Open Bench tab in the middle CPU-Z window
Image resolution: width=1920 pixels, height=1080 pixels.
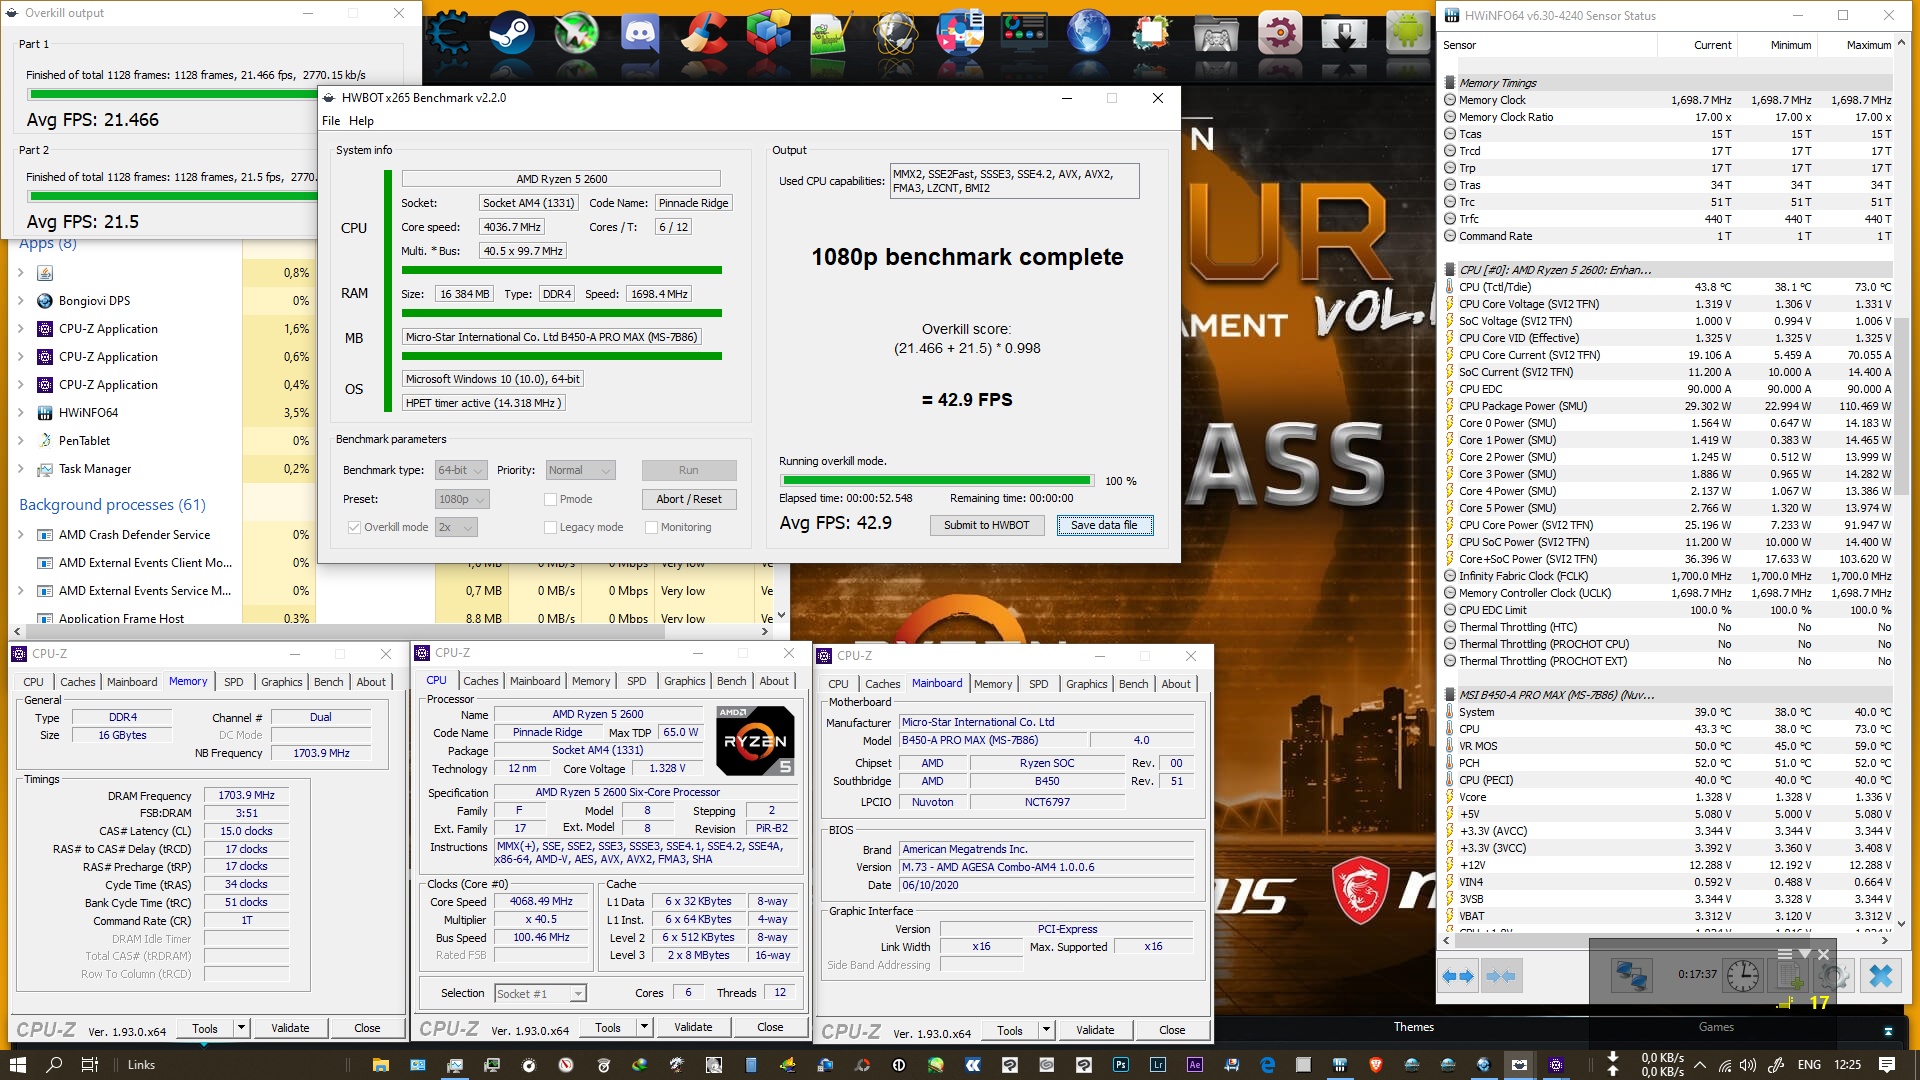(x=731, y=681)
